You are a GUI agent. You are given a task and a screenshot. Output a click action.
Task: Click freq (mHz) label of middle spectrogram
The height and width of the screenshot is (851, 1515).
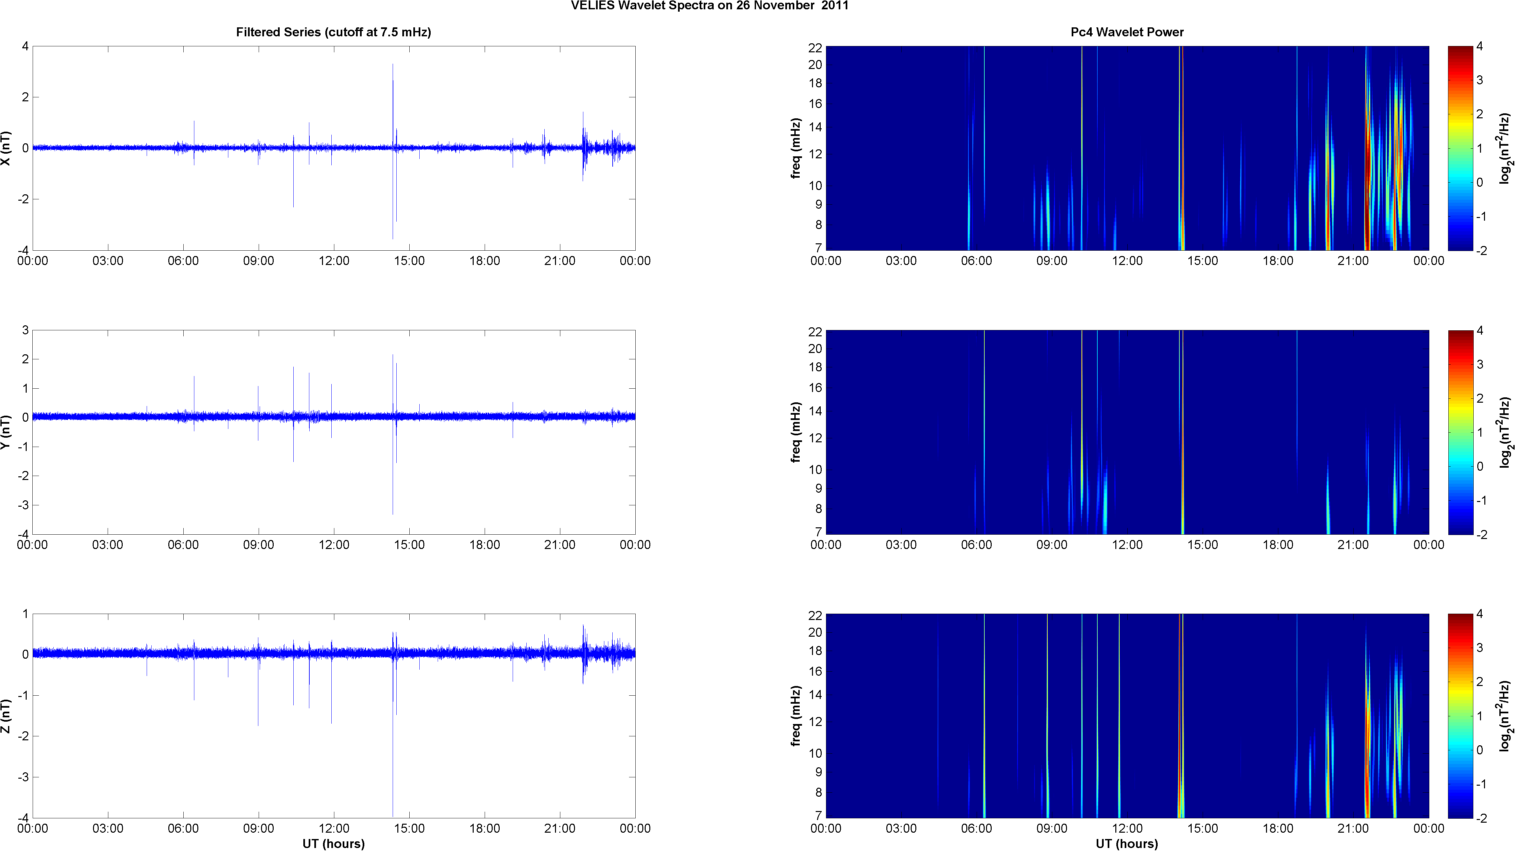tap(796, 432)
